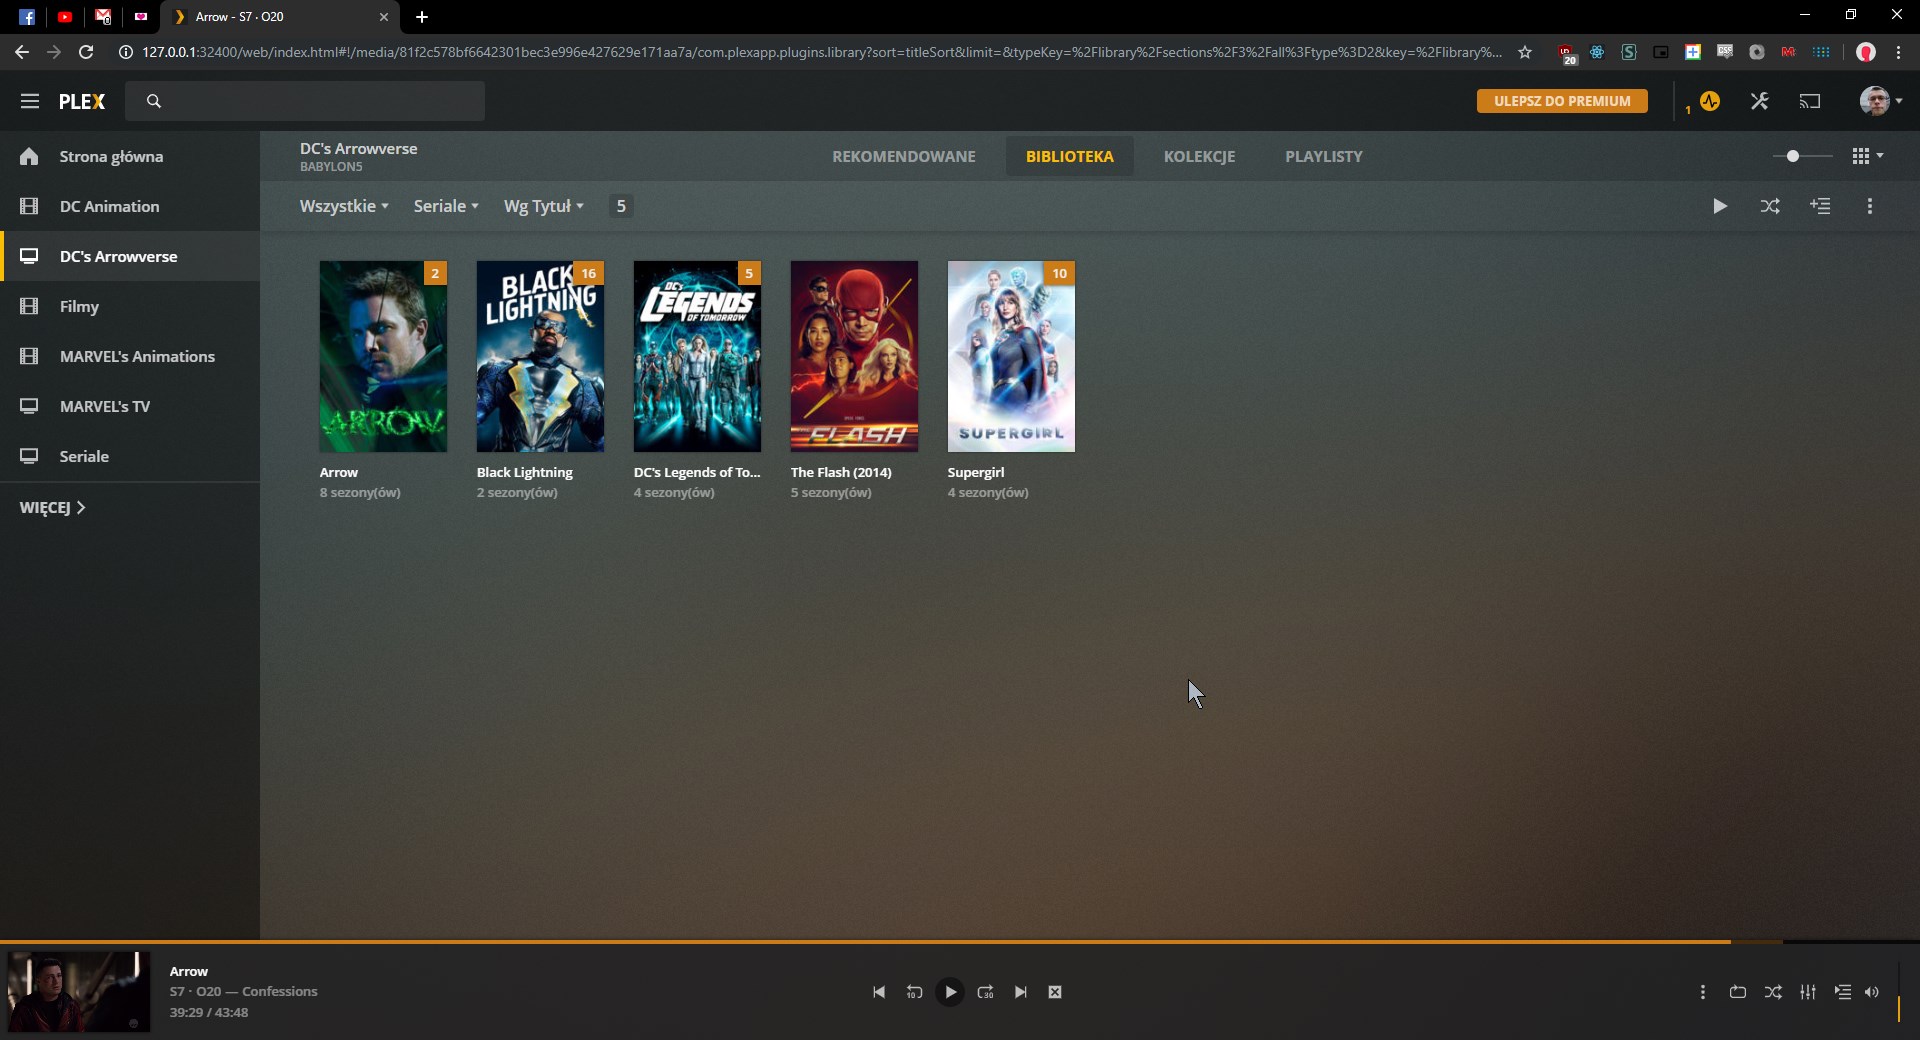
Task: Open the Wg Tytuł sort dropdown
Action: (543, 206)
